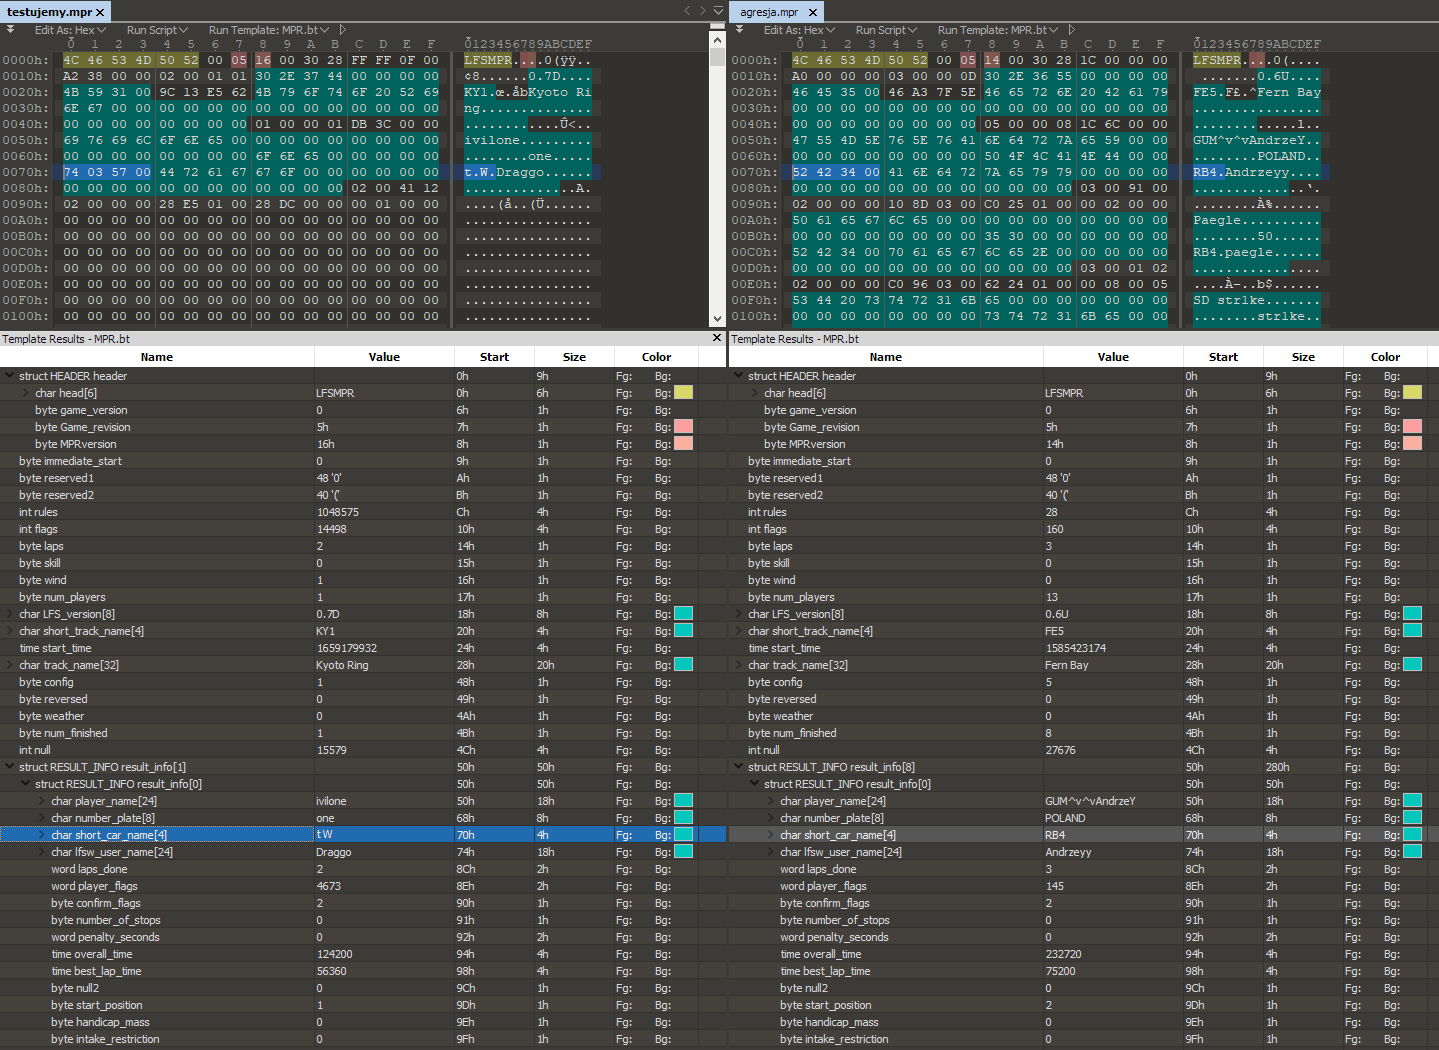The width and height of the screenshot is (1439, 1050).
Task: Open Run Template menu in testujemy.mpr pane
Action: pyautogui.click(x=268, y=30)
